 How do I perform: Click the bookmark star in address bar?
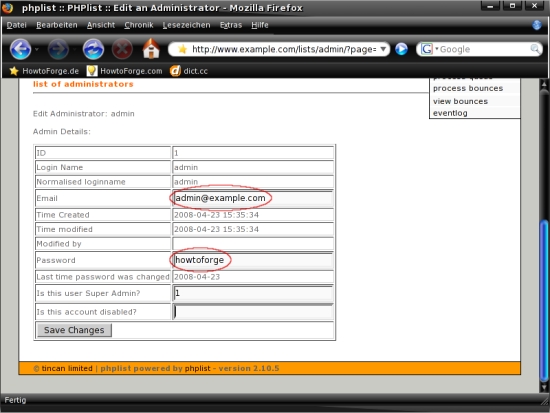coord(182,49)
